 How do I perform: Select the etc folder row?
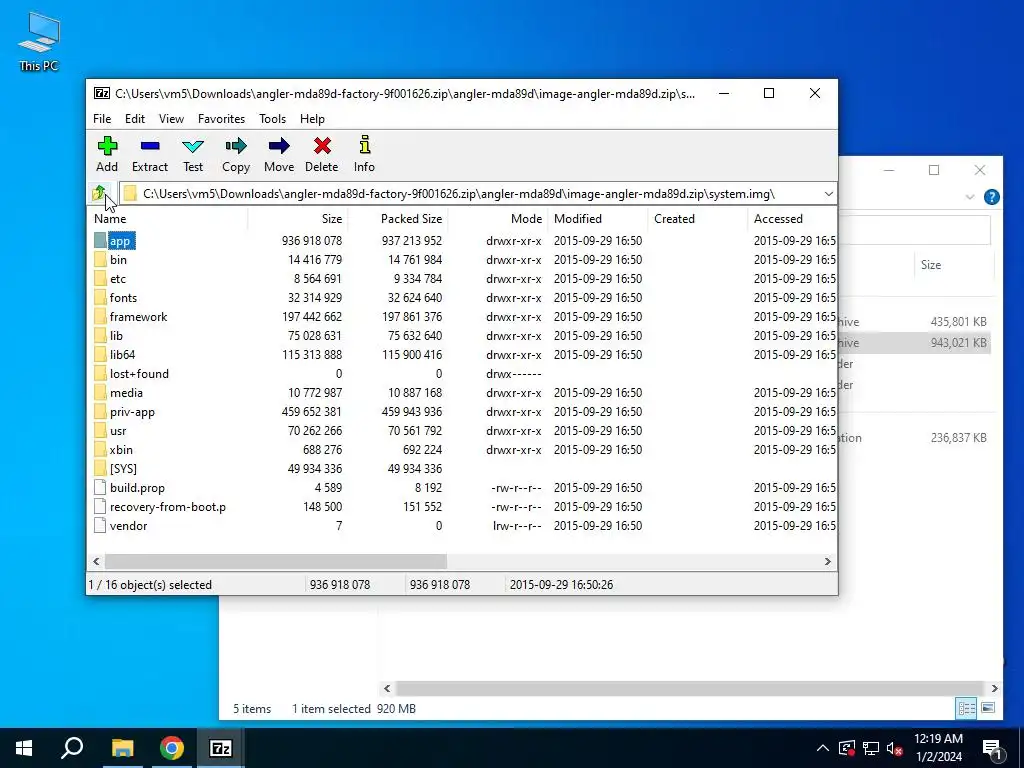[x=462, y=279]
